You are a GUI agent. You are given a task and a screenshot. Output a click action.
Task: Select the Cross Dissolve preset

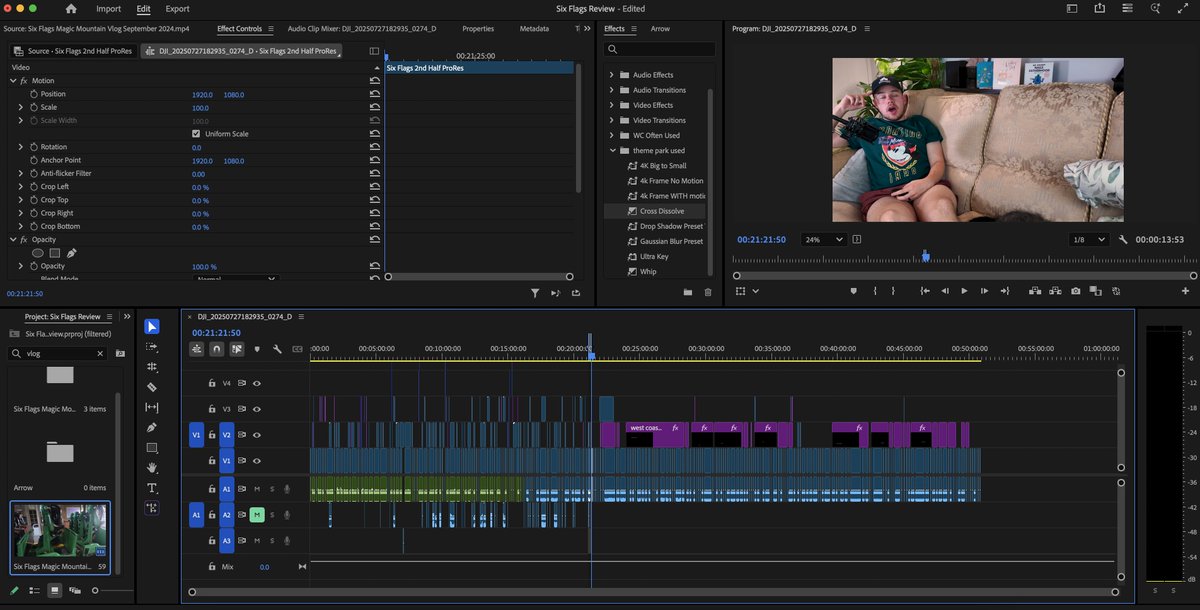coord(662,211)
